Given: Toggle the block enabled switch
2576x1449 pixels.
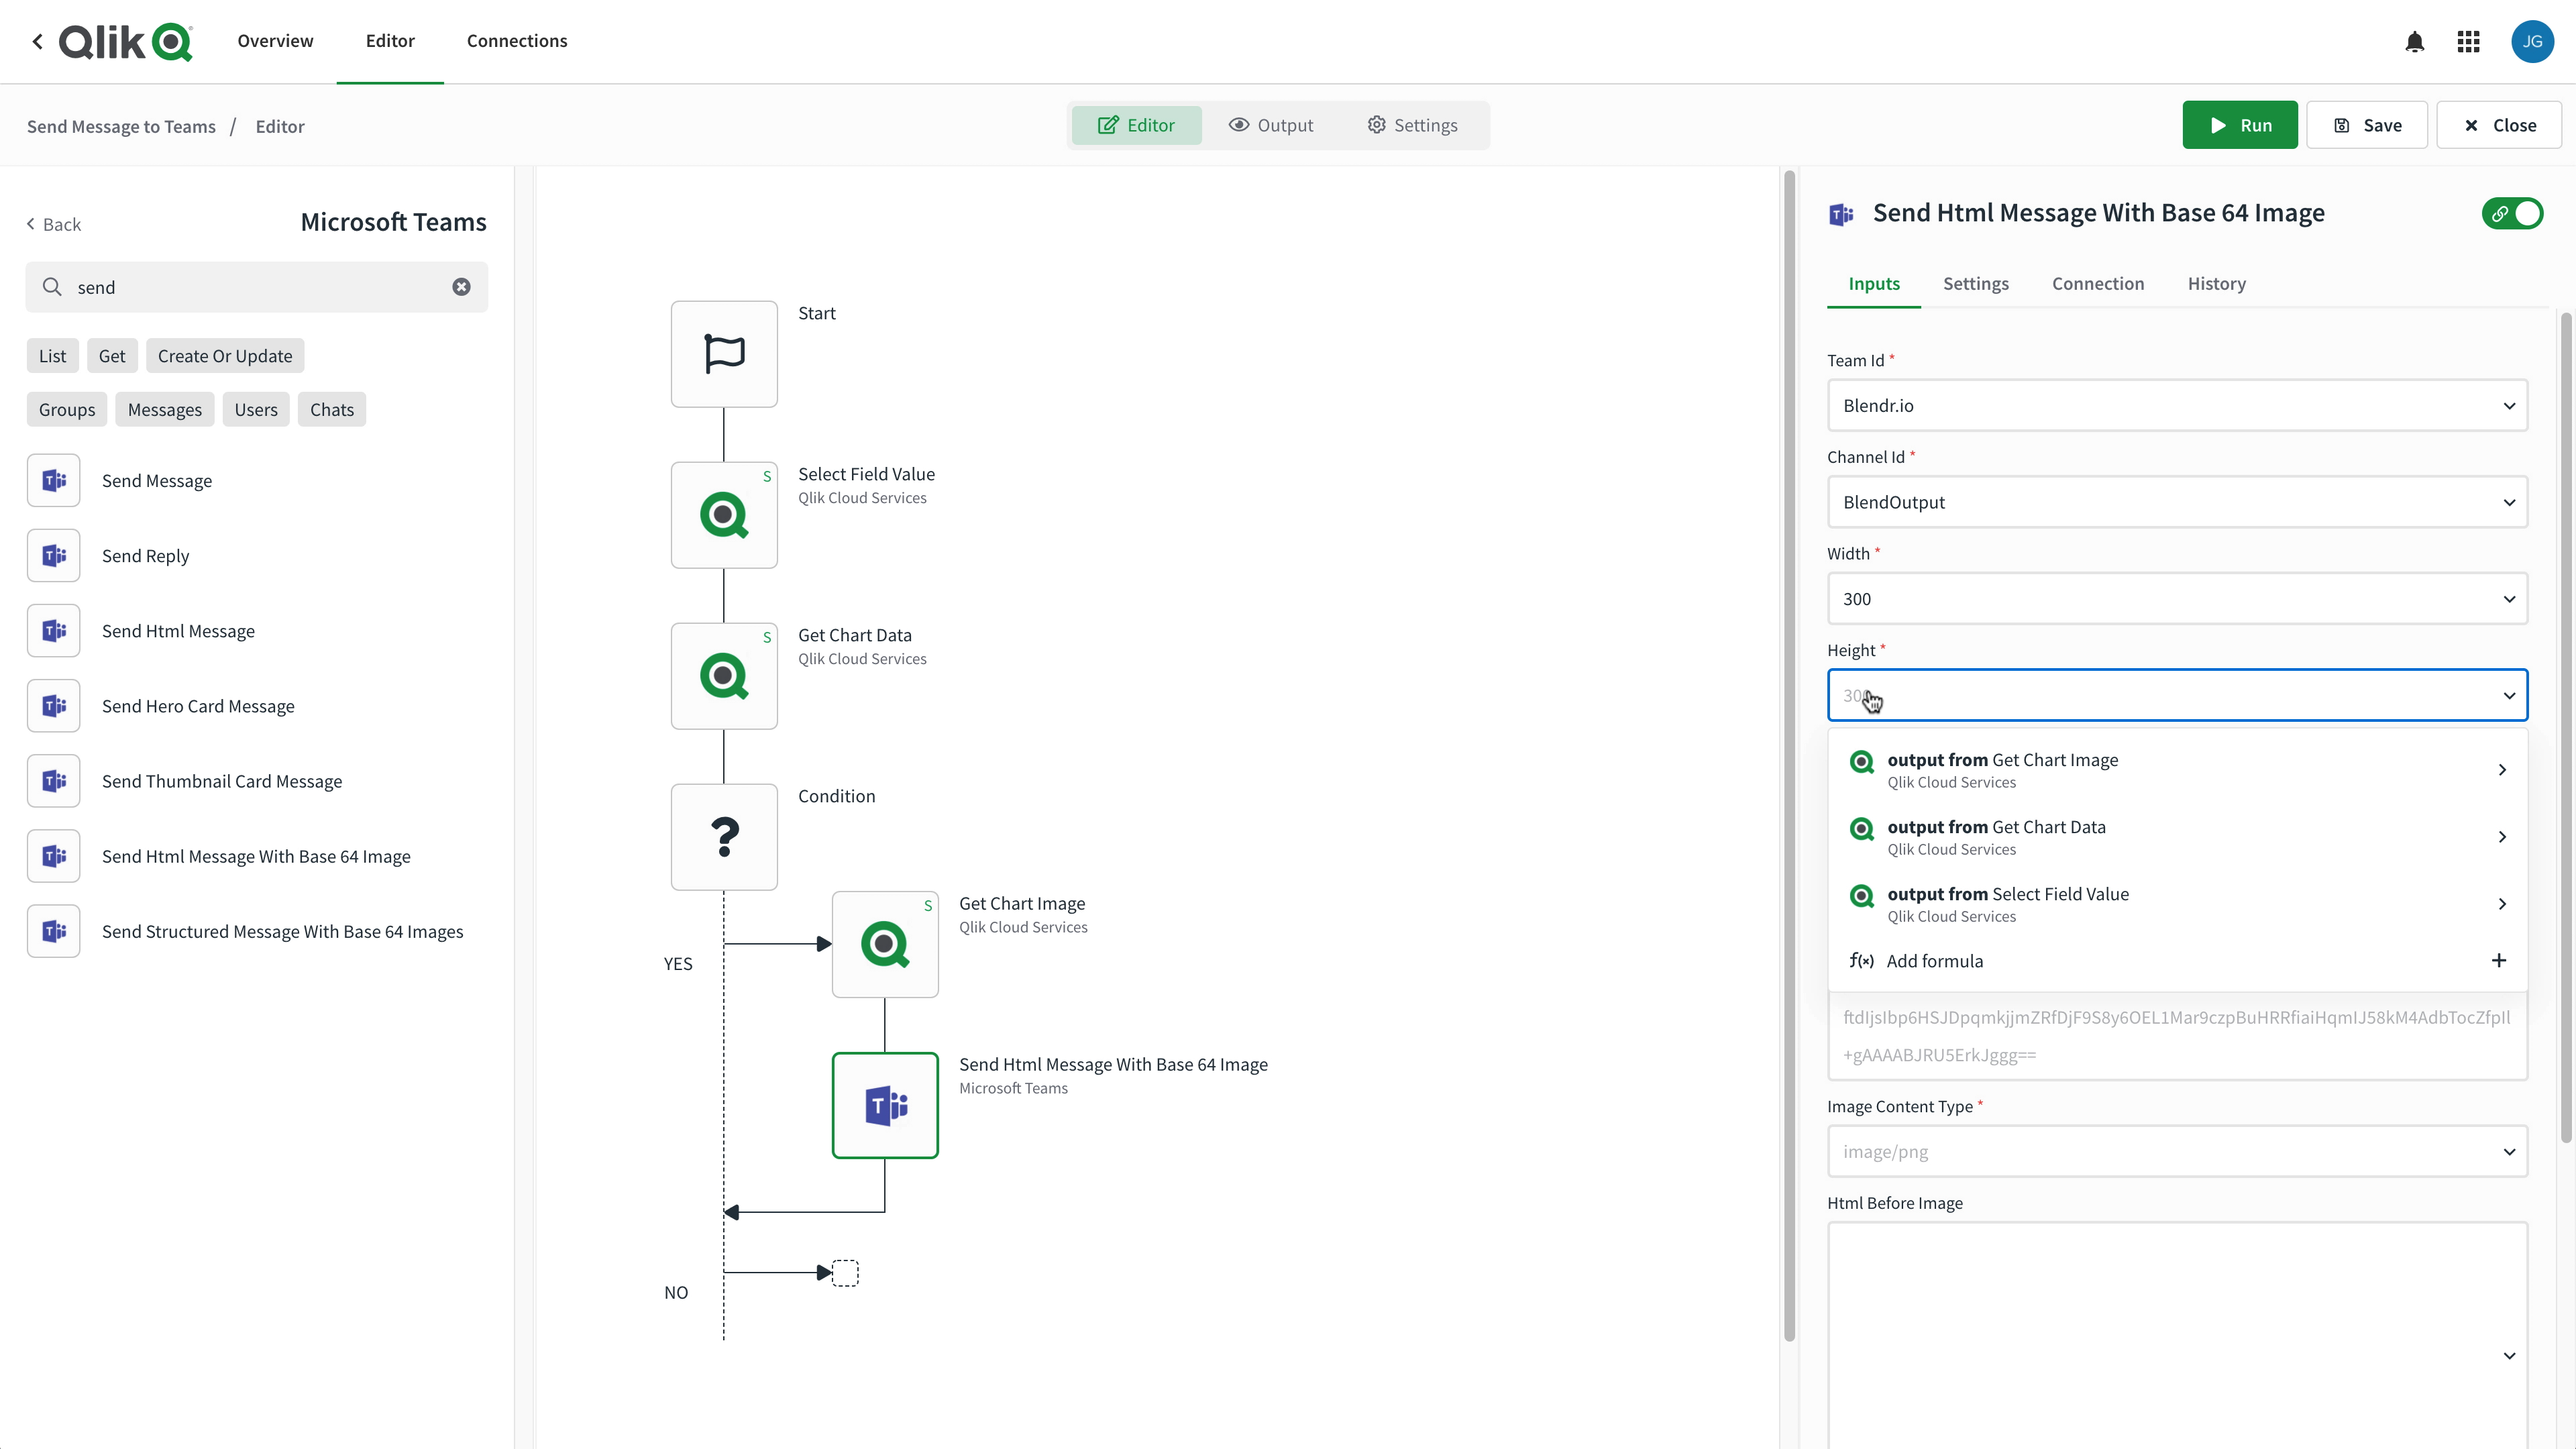Looking at the screenshot, I should [x=2512, y=213].
